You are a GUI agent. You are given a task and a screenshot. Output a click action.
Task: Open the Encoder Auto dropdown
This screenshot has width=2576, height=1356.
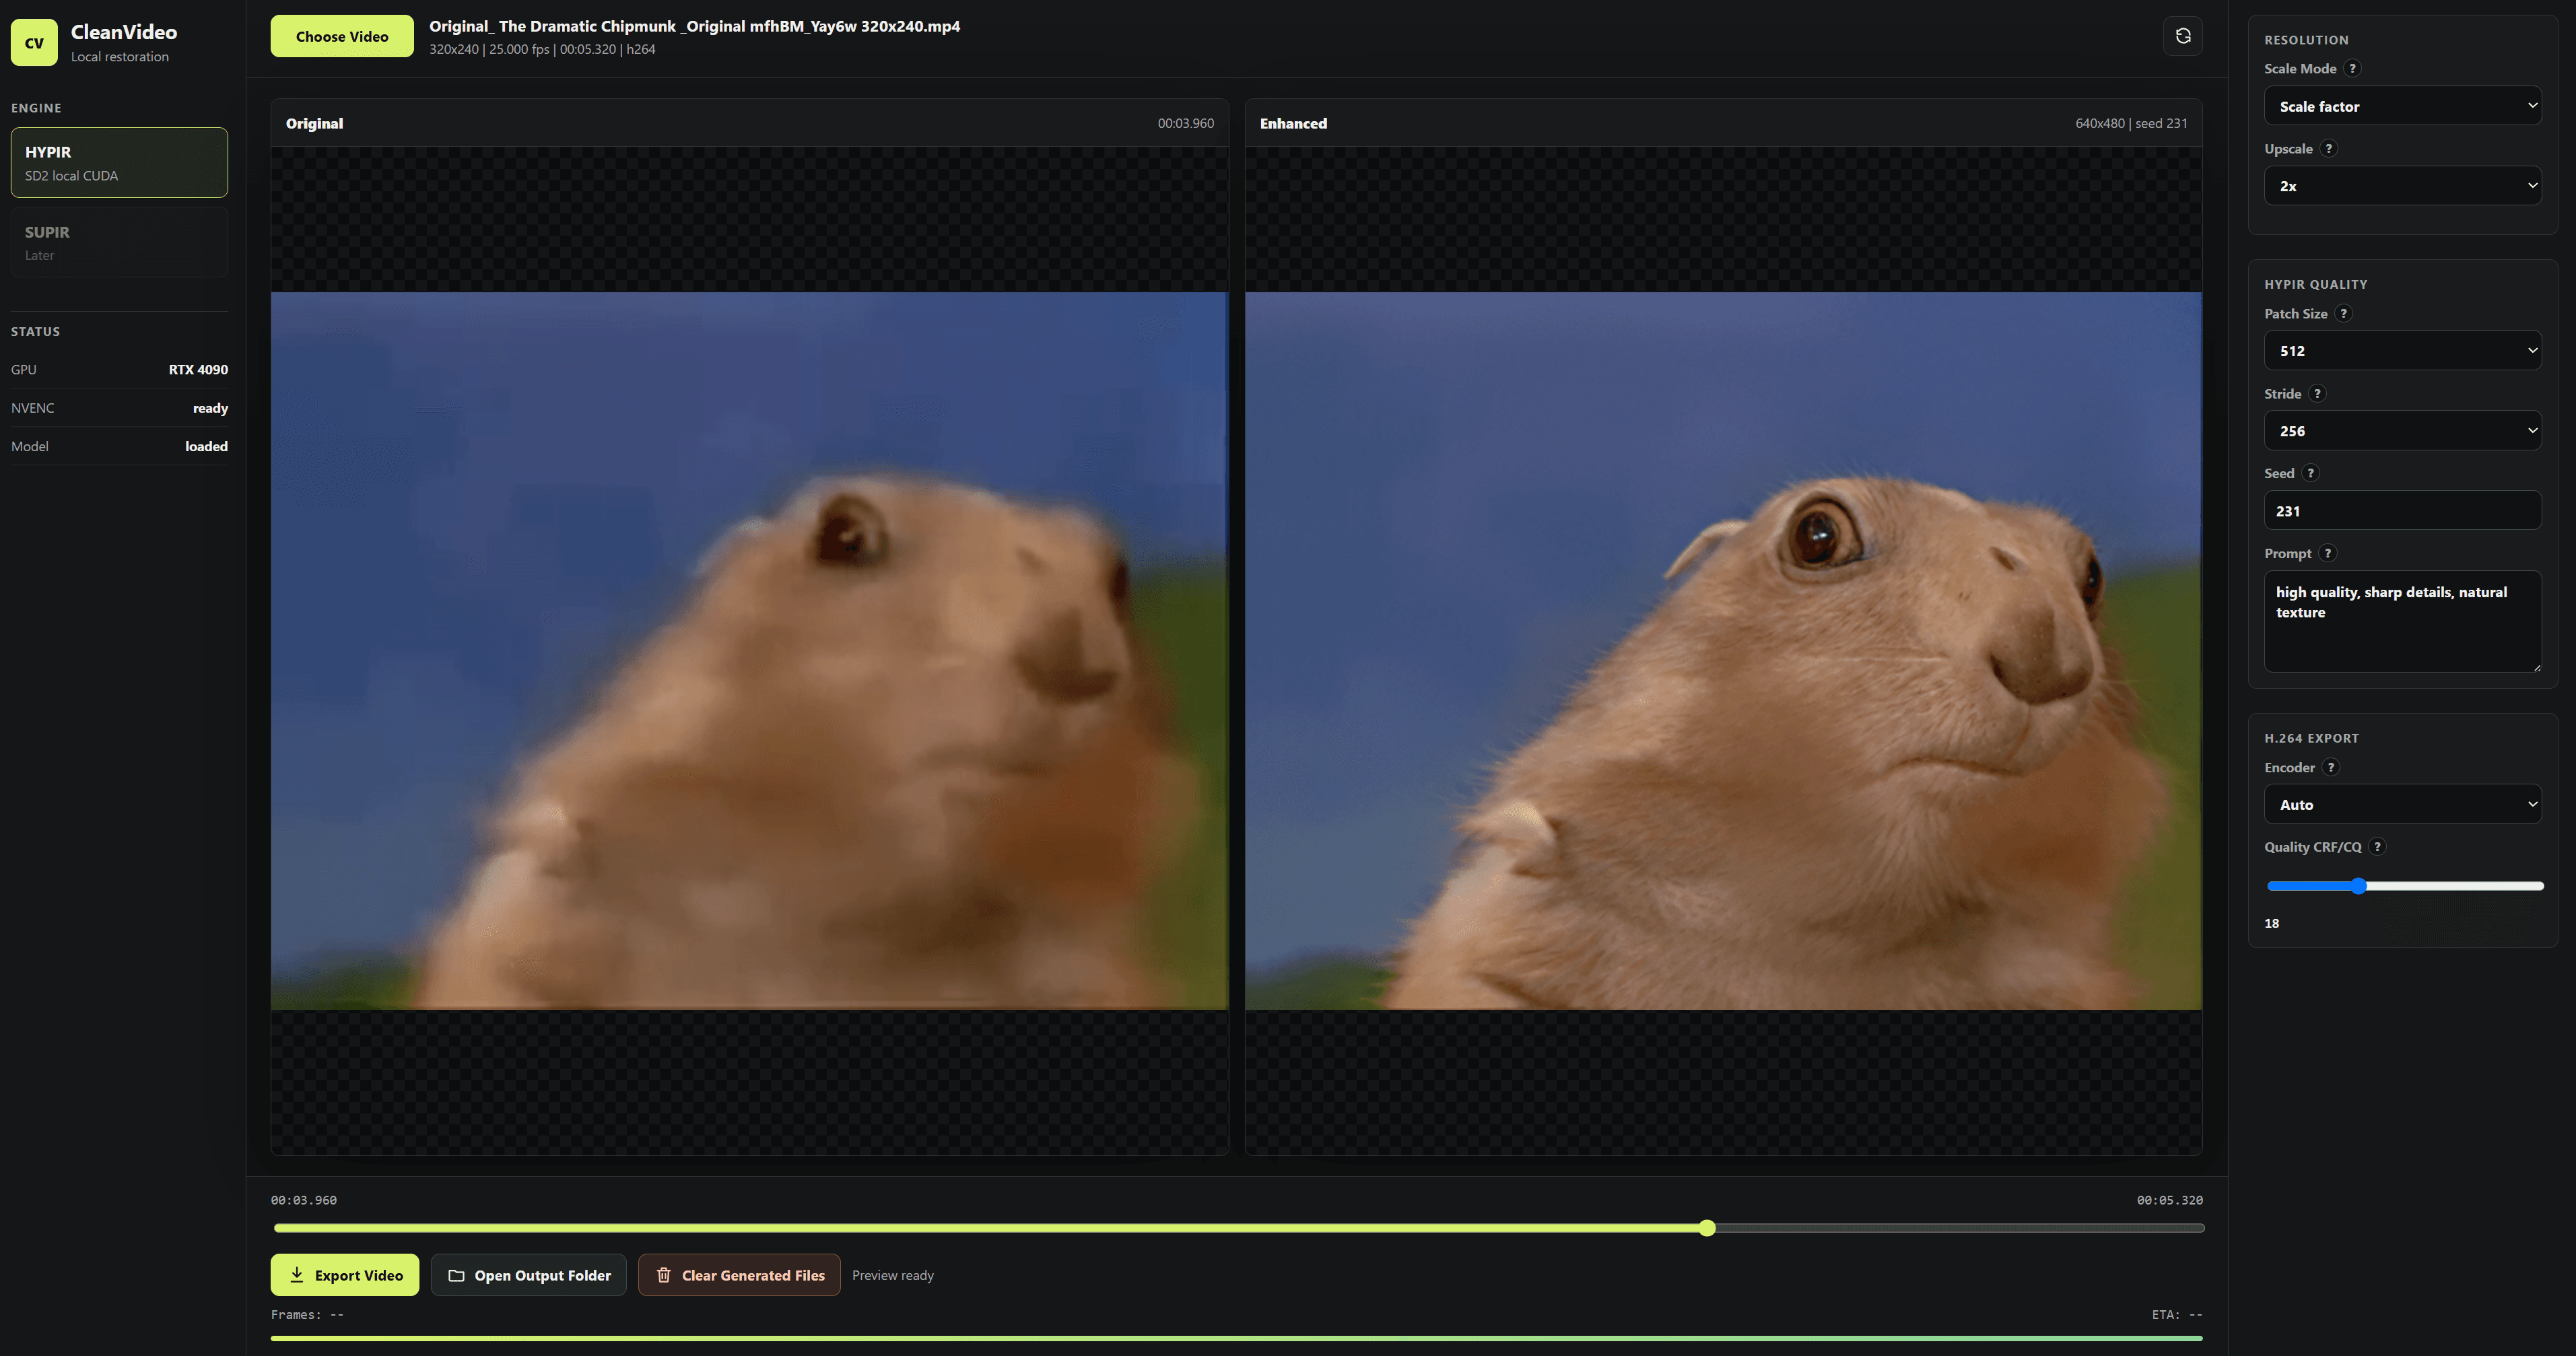pos(2402,805)
